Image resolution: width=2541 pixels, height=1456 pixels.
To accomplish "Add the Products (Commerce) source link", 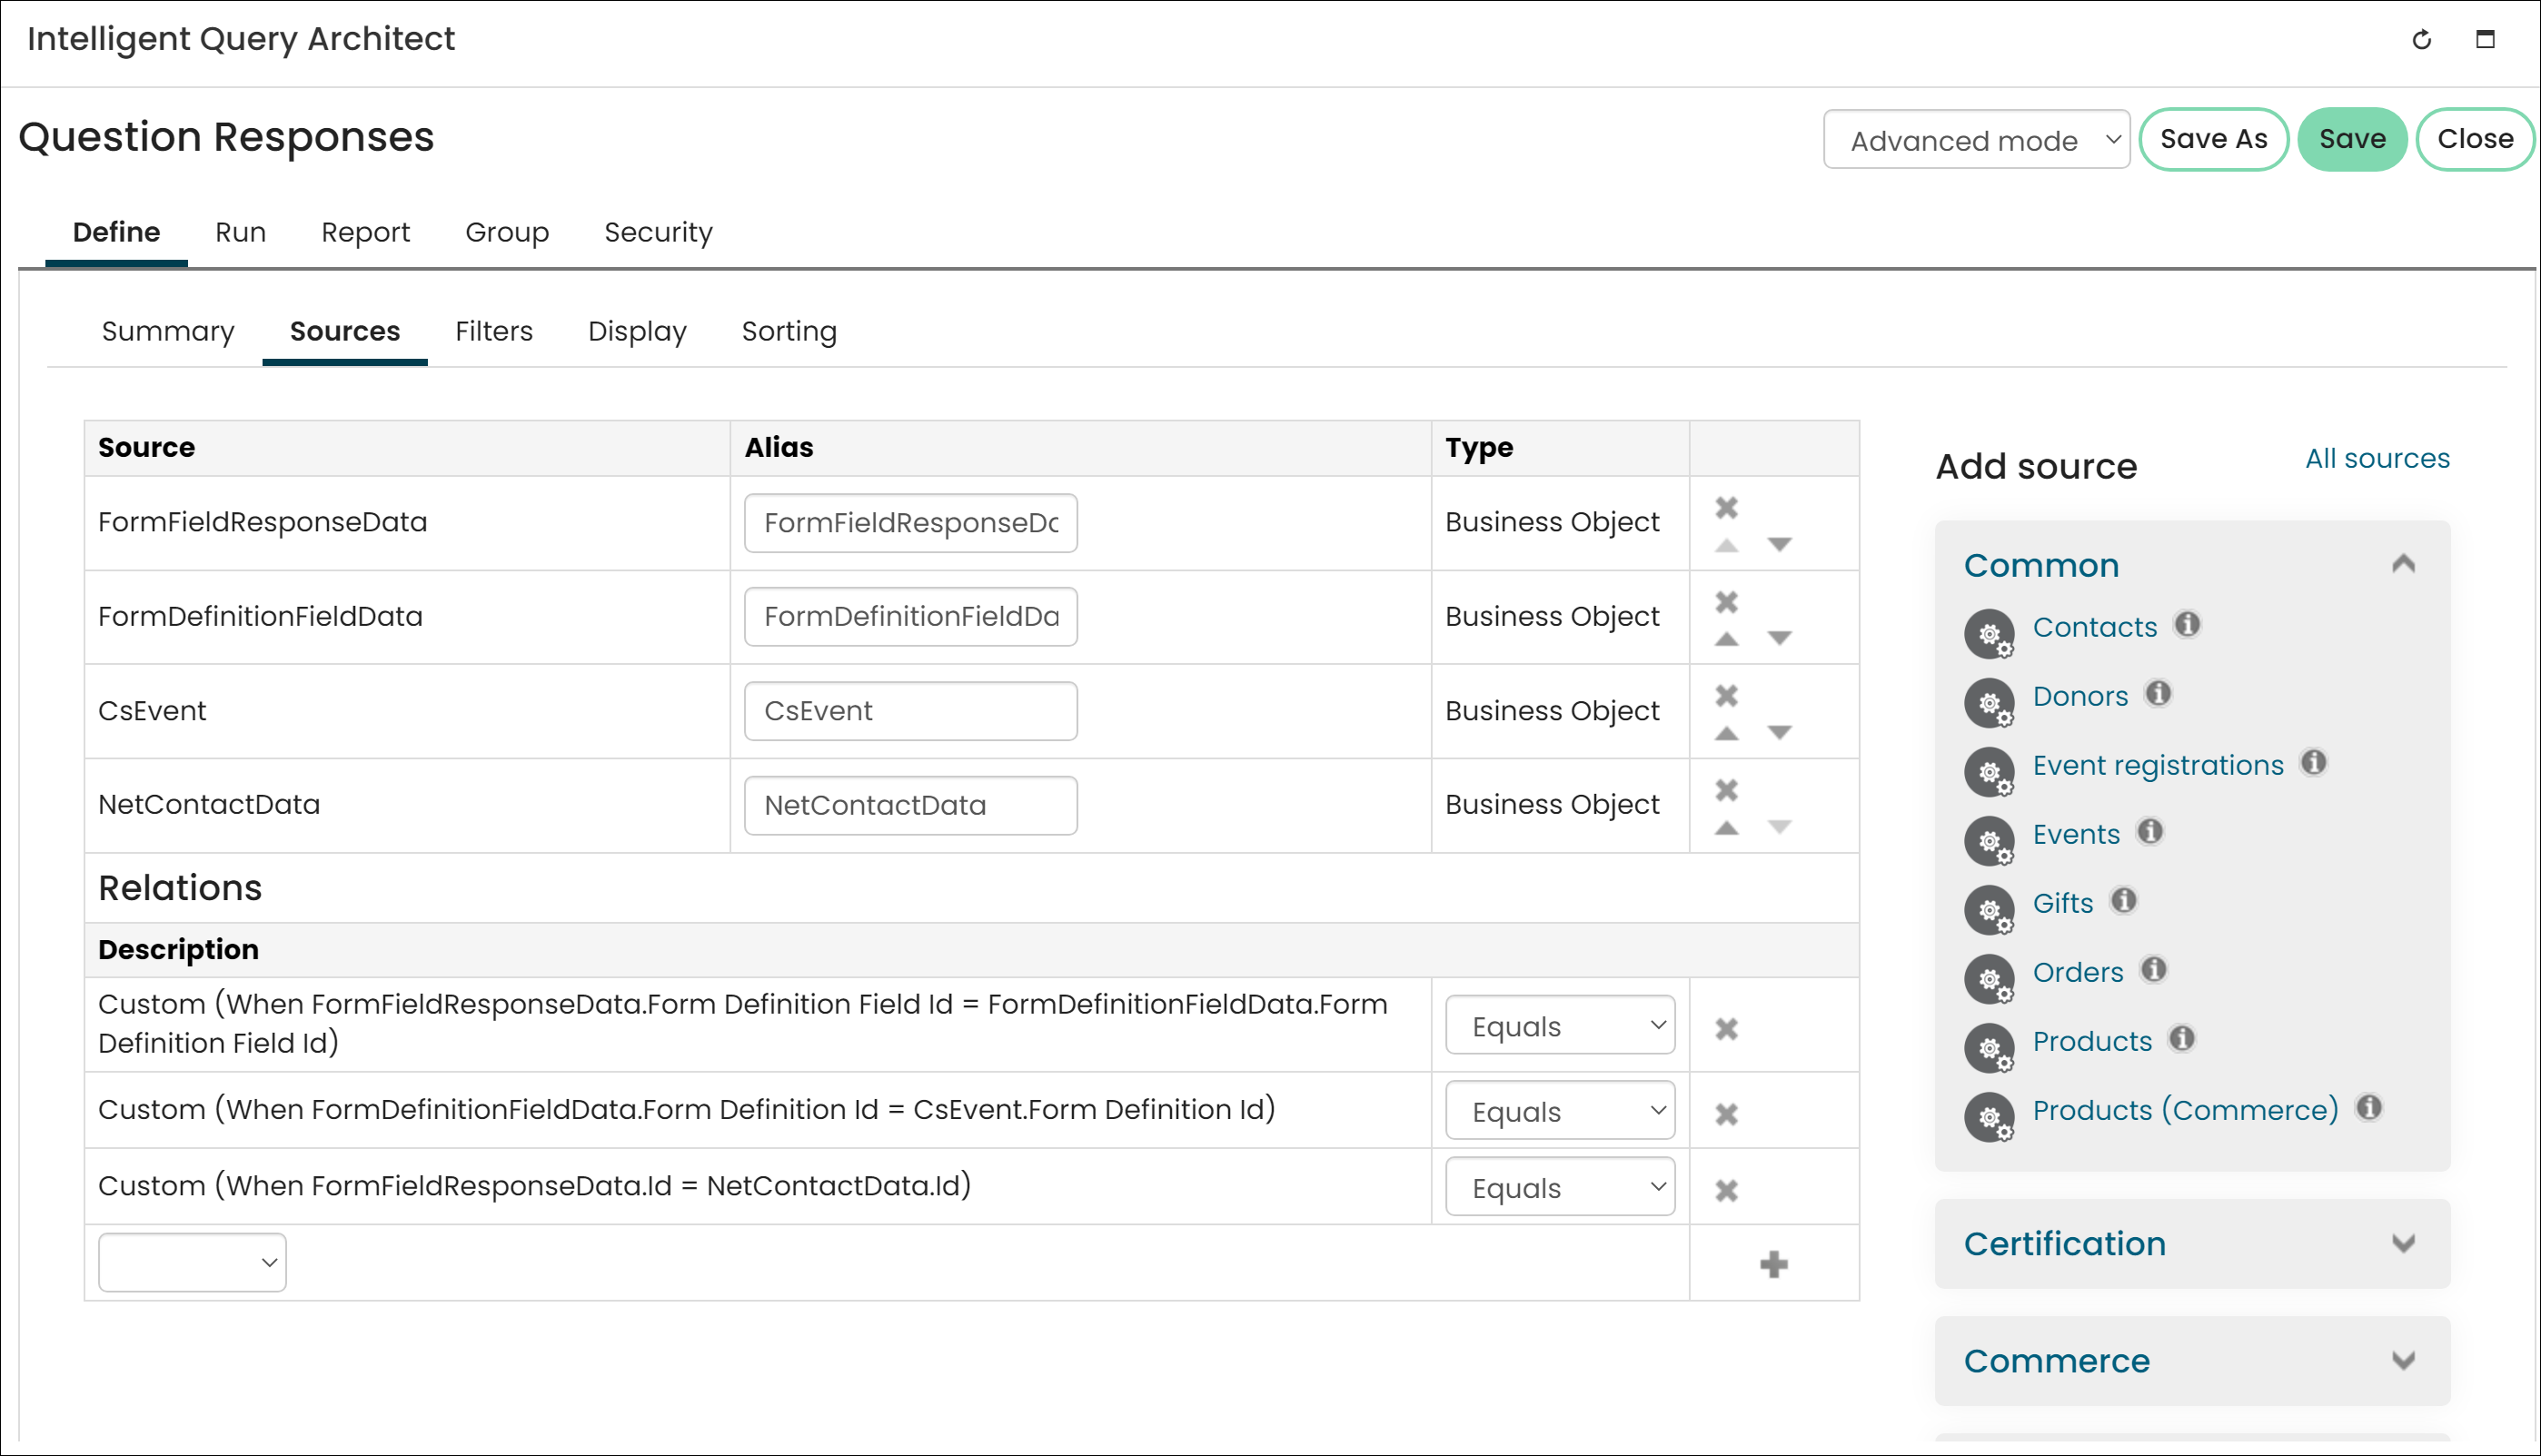I will 2185,1110.
